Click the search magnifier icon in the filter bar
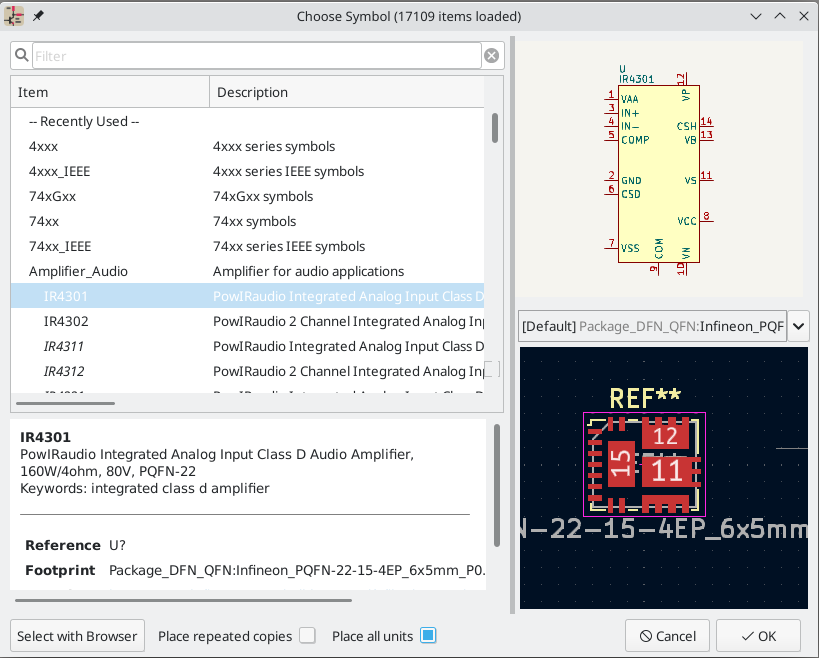The image size is (819, 658). (21, 55)
